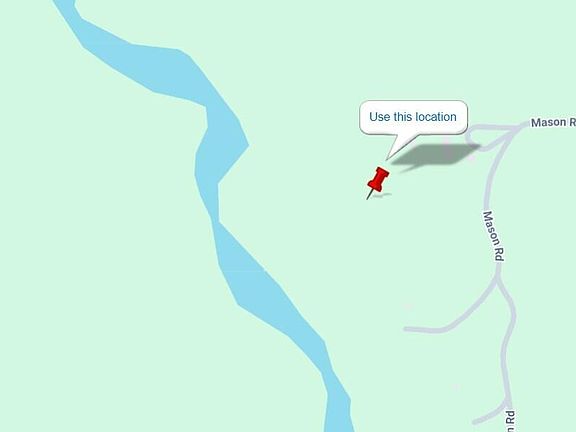The width and height of the screenshot is (576, 432).
Task: Click the partially visible road label below Mason Rd
Action: (510, 421)
